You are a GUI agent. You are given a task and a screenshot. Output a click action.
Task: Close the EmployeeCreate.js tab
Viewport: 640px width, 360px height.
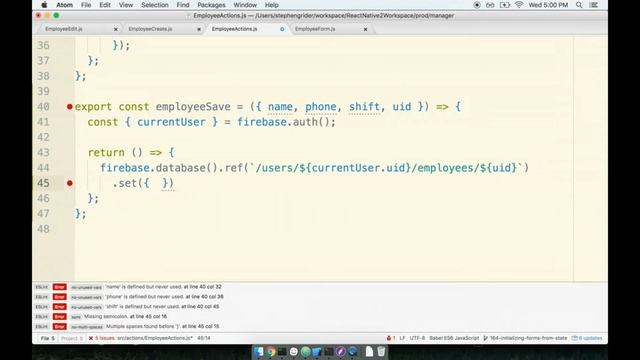199,29
